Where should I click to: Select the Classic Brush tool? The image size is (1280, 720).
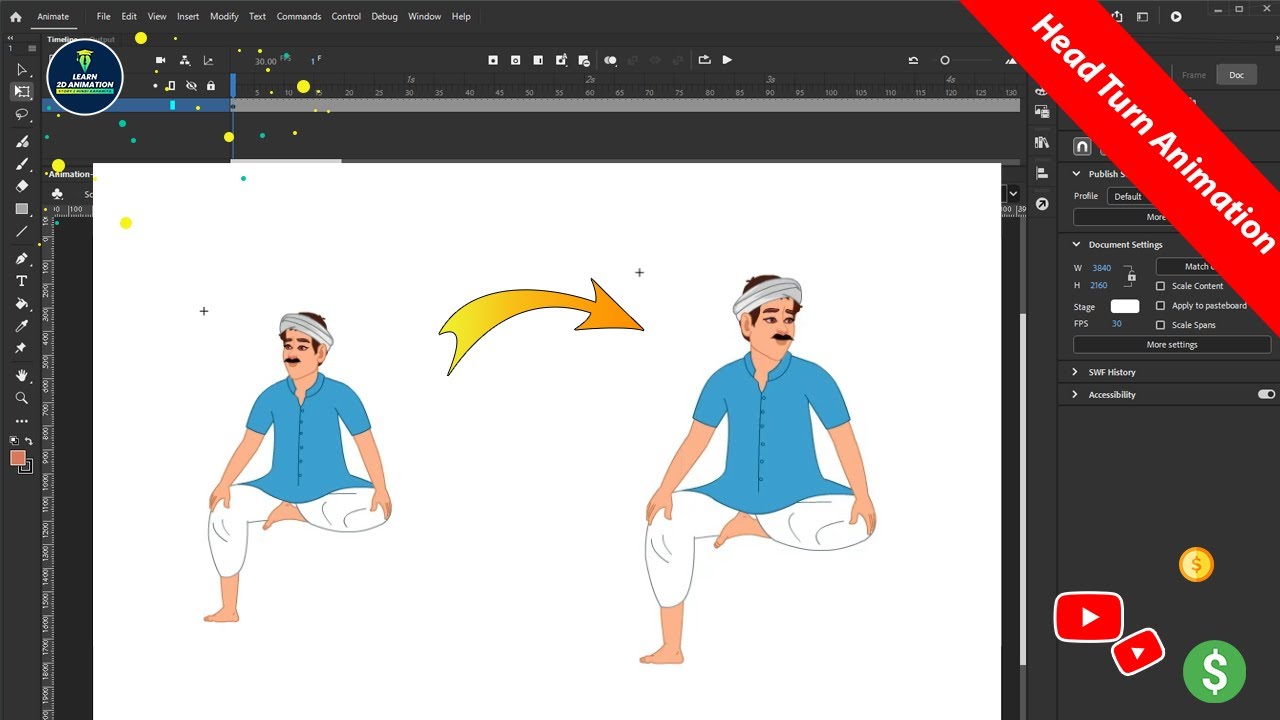click(x=22, y=164)
